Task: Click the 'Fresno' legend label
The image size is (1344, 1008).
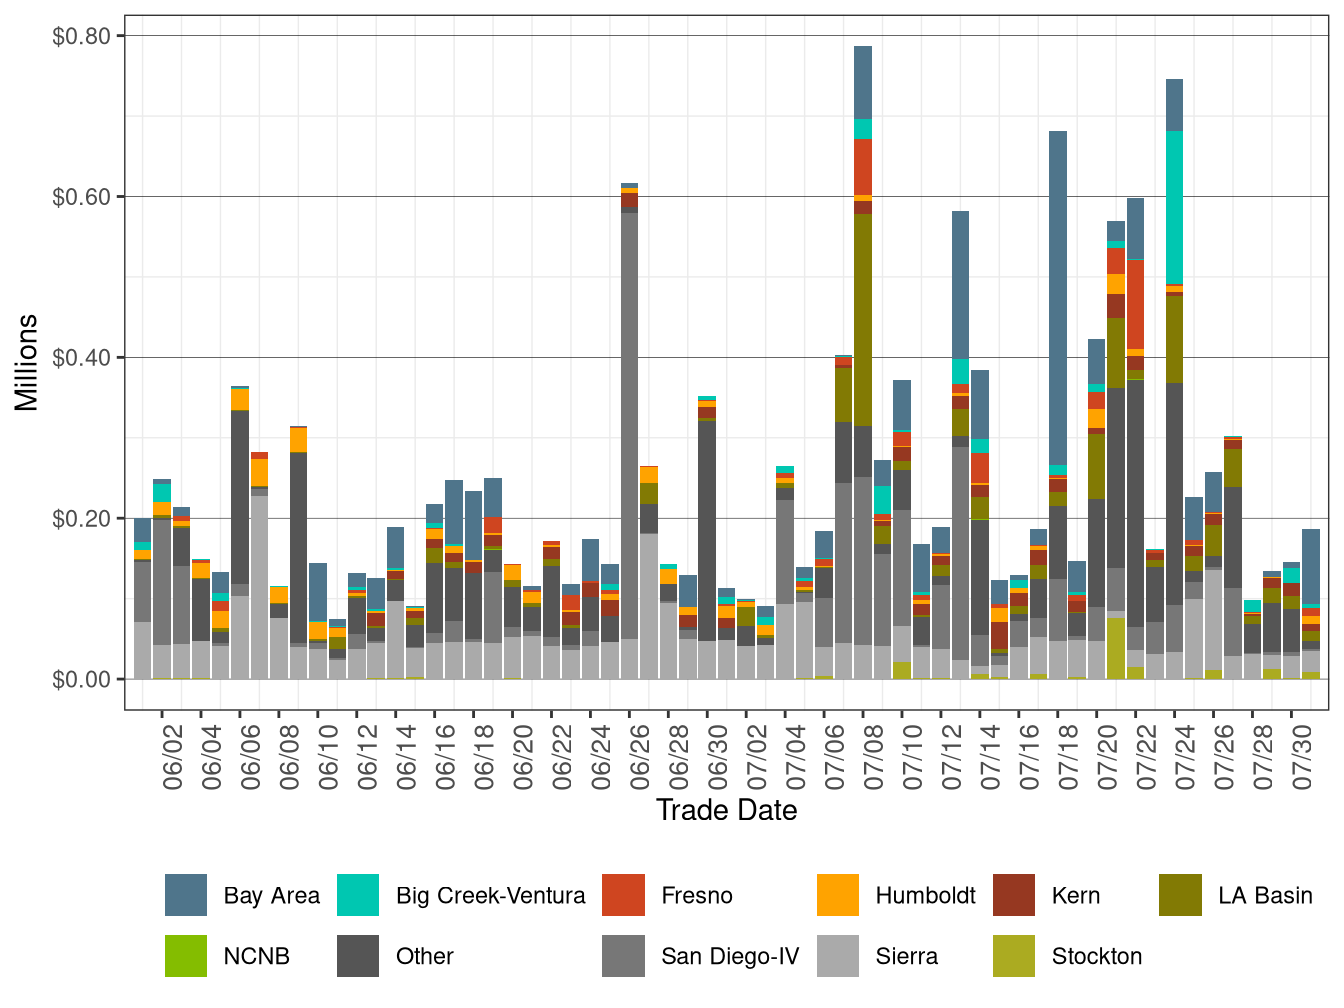Action: [697, 896]
